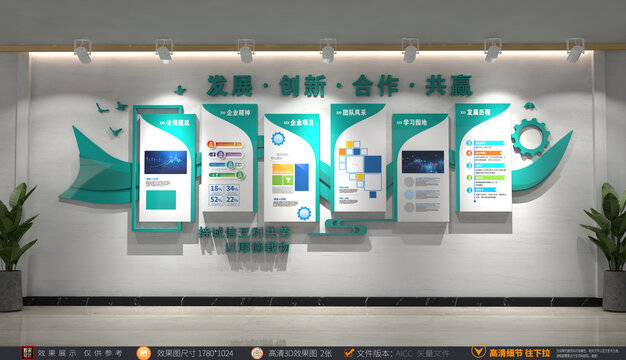Click the red person icon in 企业精神 panel
Screen dimensions: 626x360
[x=211, y=144]
